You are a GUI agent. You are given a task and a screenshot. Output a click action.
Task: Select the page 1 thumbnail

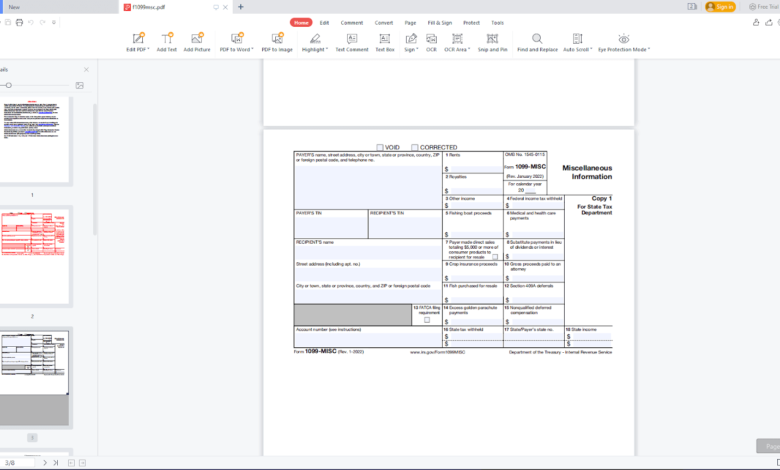point(34,141)
